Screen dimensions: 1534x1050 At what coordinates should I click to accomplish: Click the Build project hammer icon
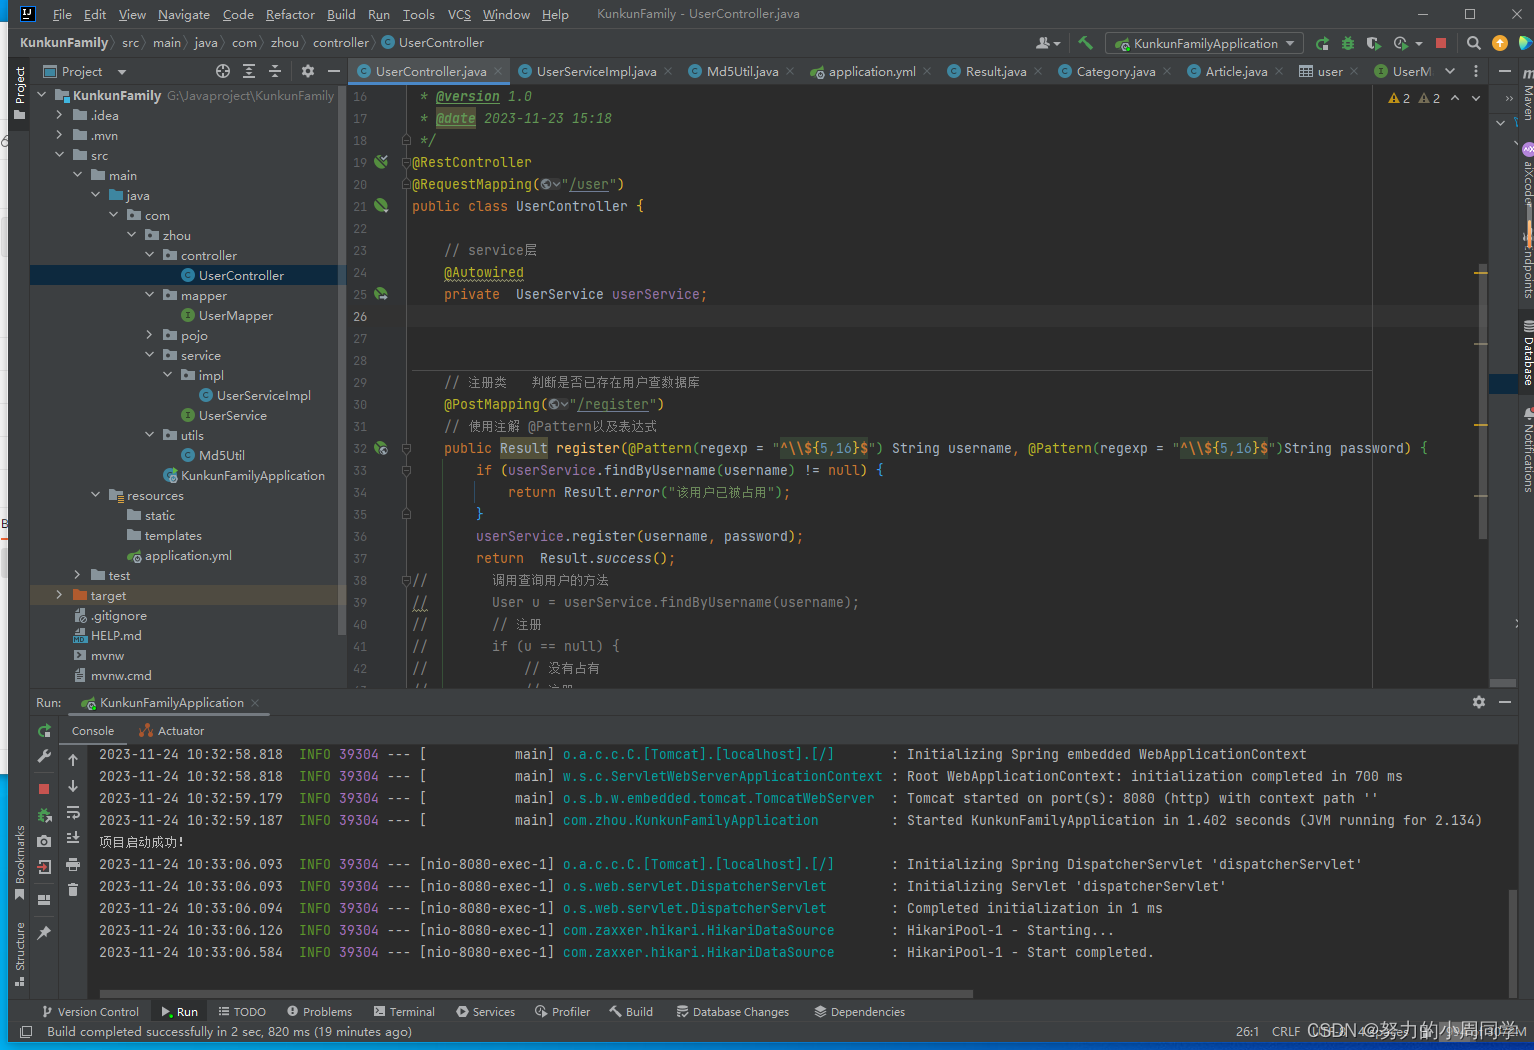click(x=1085, y=43)
